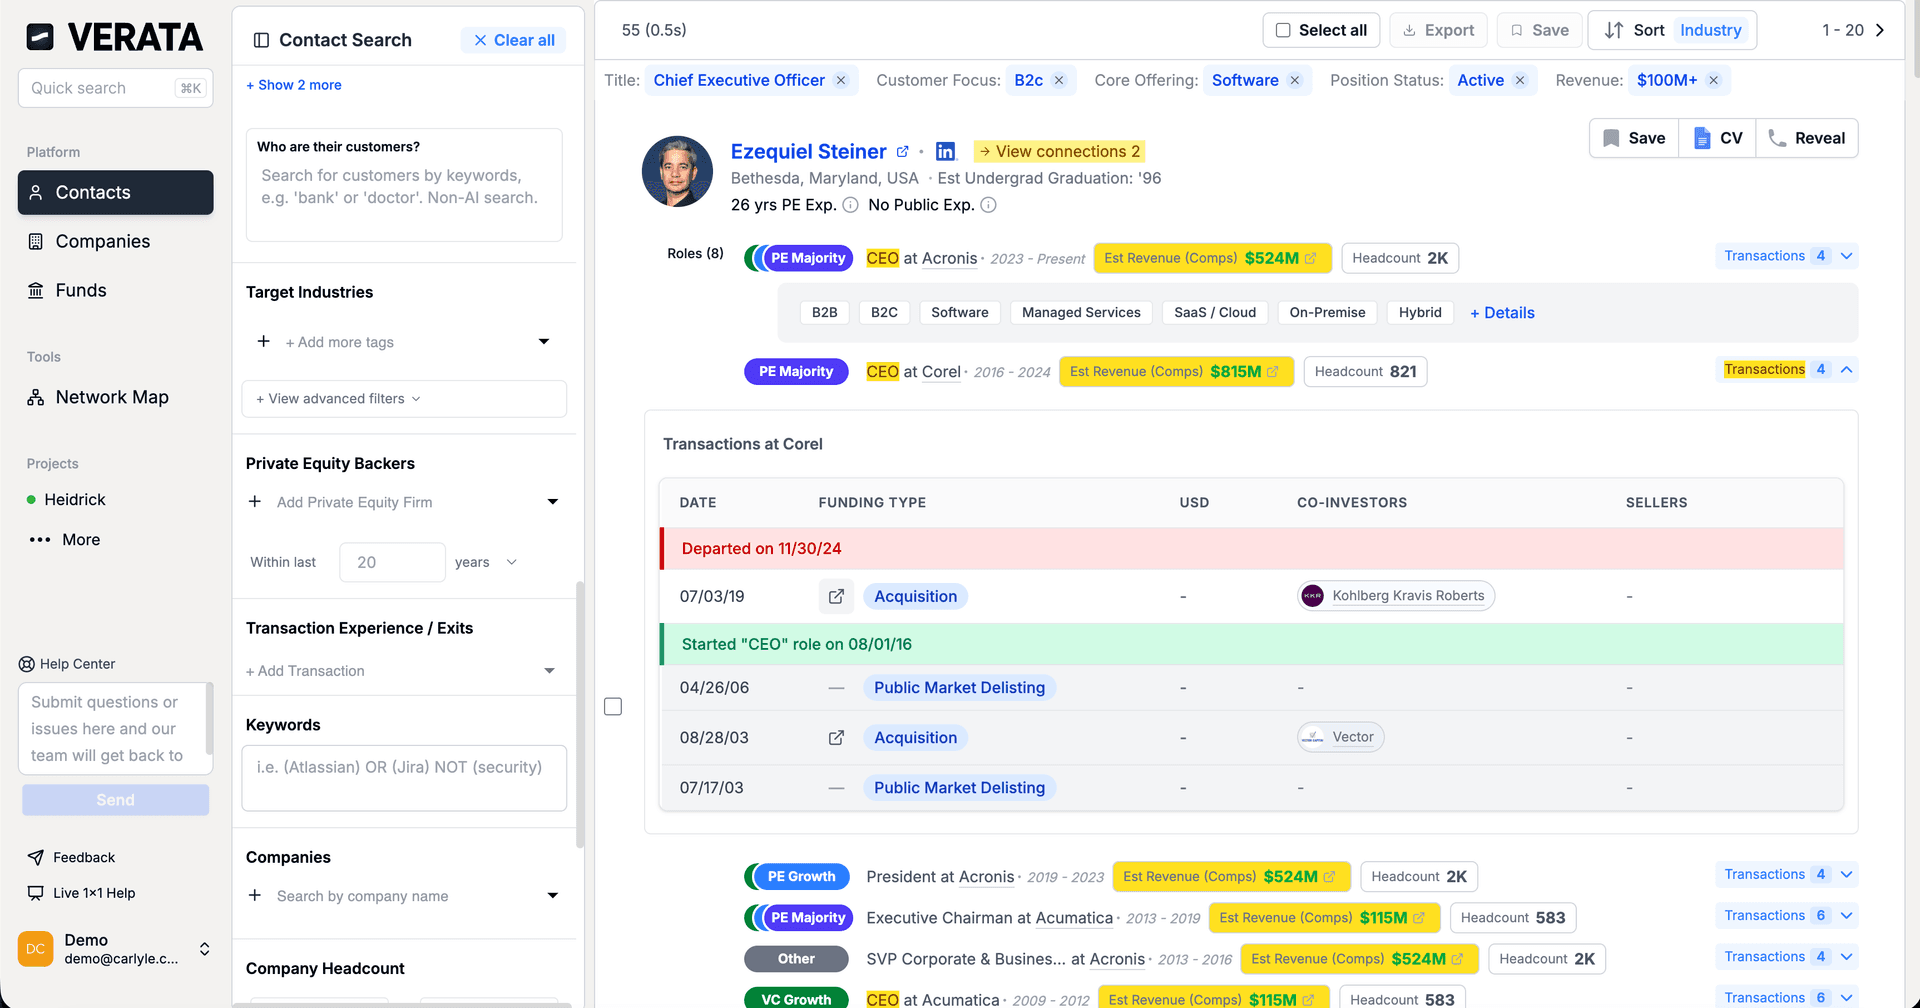Open external link for 07/03/19 Acquisition
Screen dimensions: 1920x1008
coord(836,597)
